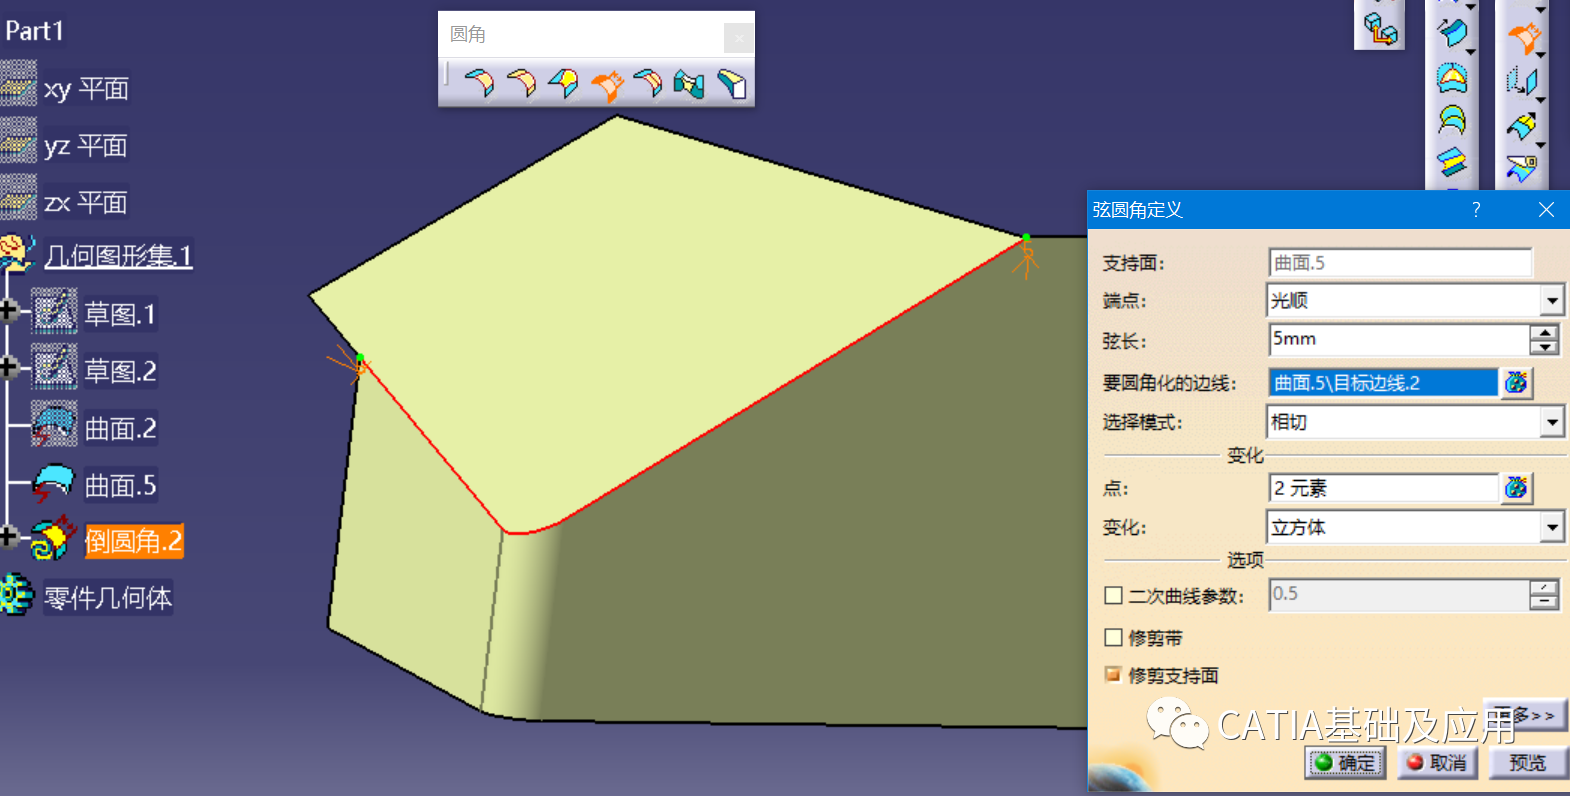Click the 取消 button
Viewport: 1570px width, 796px height.
[x=1437, y=763]
